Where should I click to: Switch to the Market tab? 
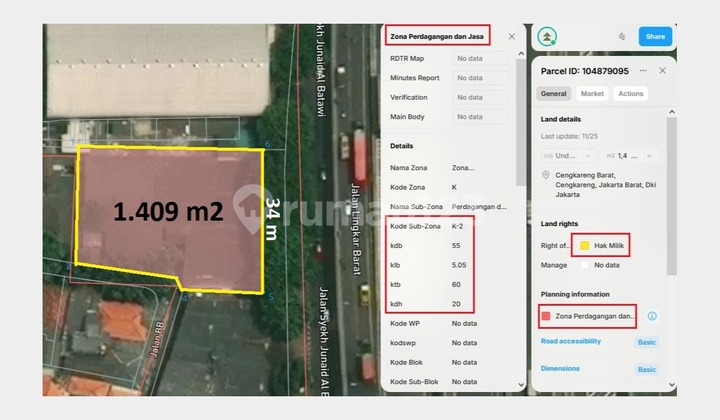(592, 94)
